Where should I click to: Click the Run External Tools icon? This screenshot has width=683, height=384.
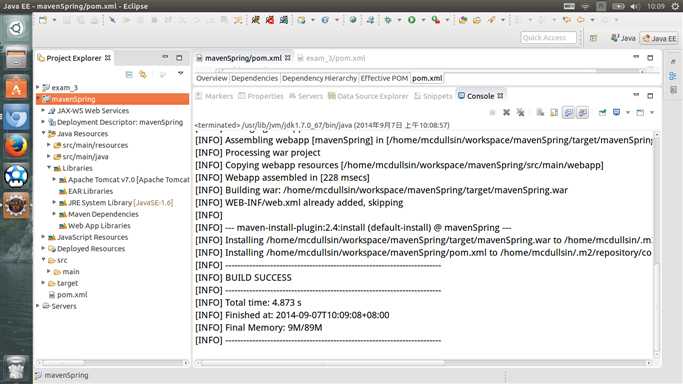[x=436, y=20]
